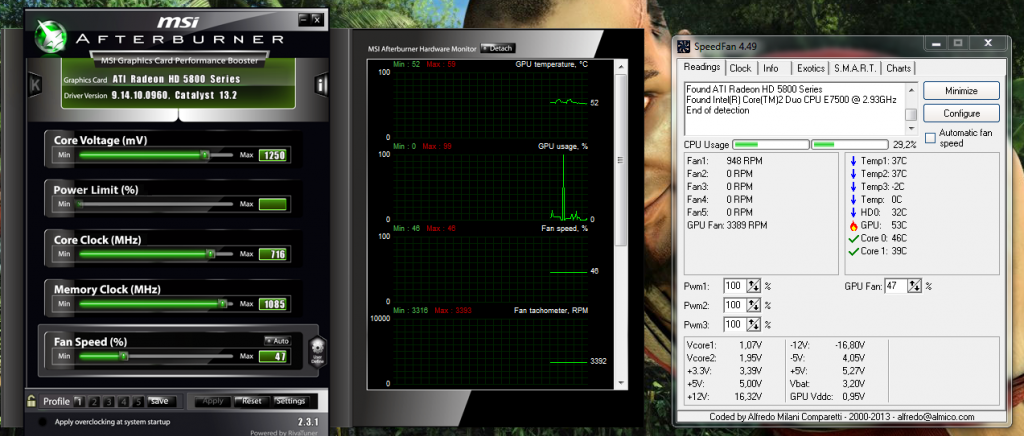Toggle the Fan Speed Auto button

point(278,341)
